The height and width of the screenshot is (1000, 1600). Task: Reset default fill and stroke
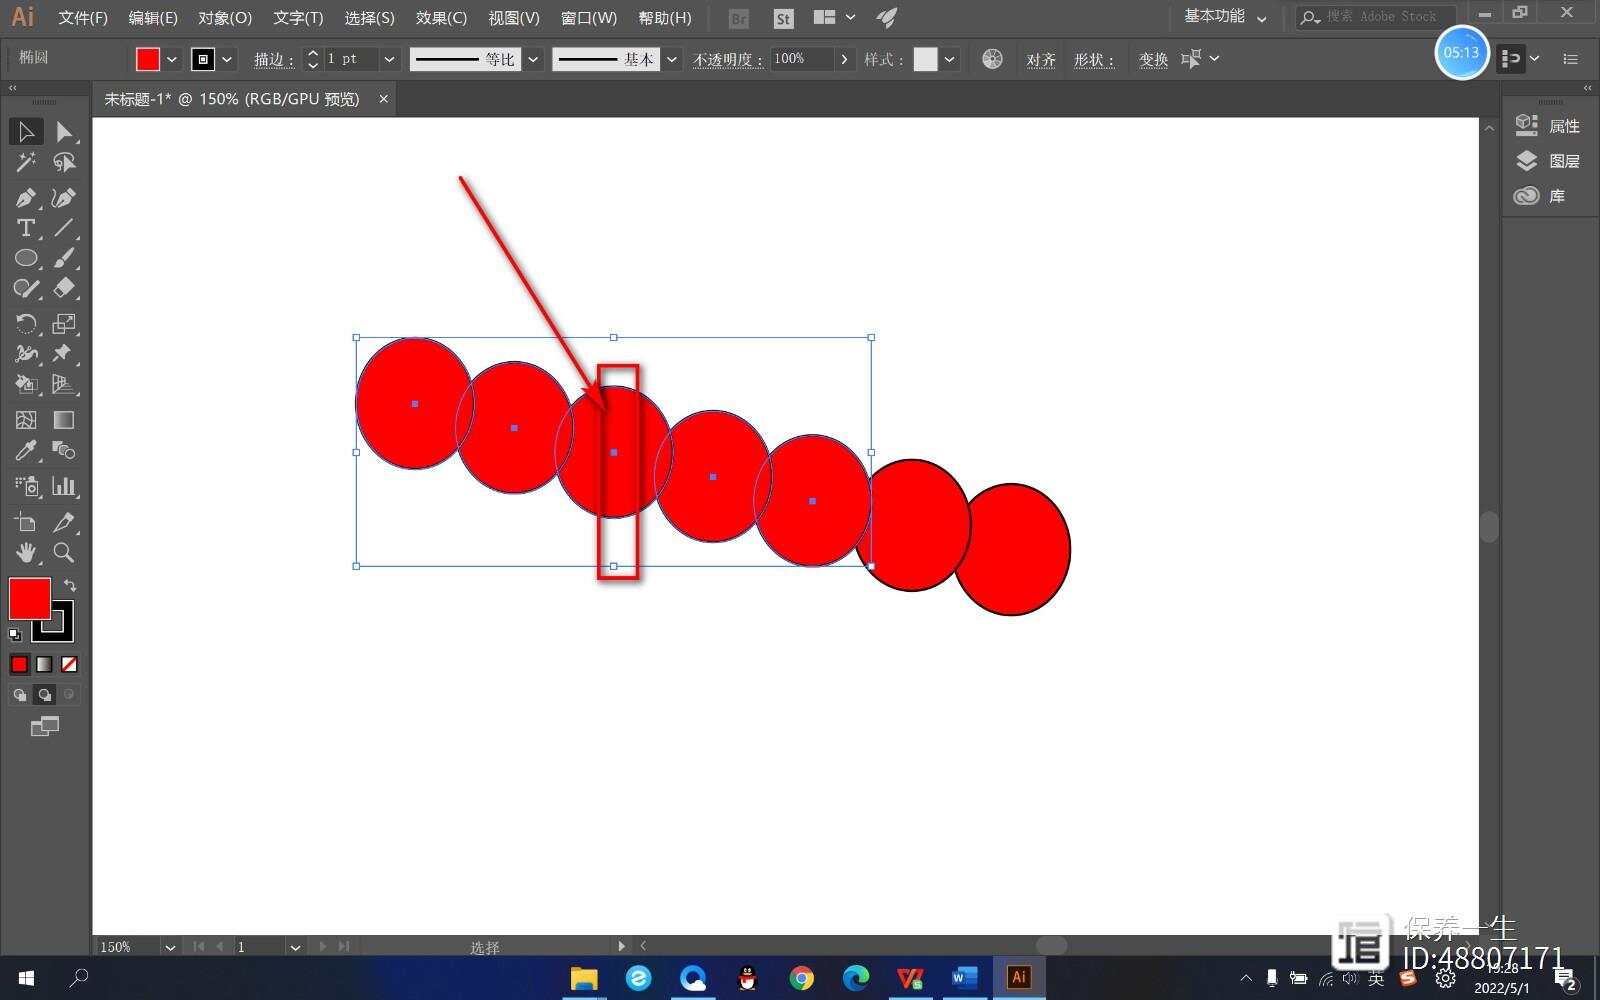[x=15, y=635]
